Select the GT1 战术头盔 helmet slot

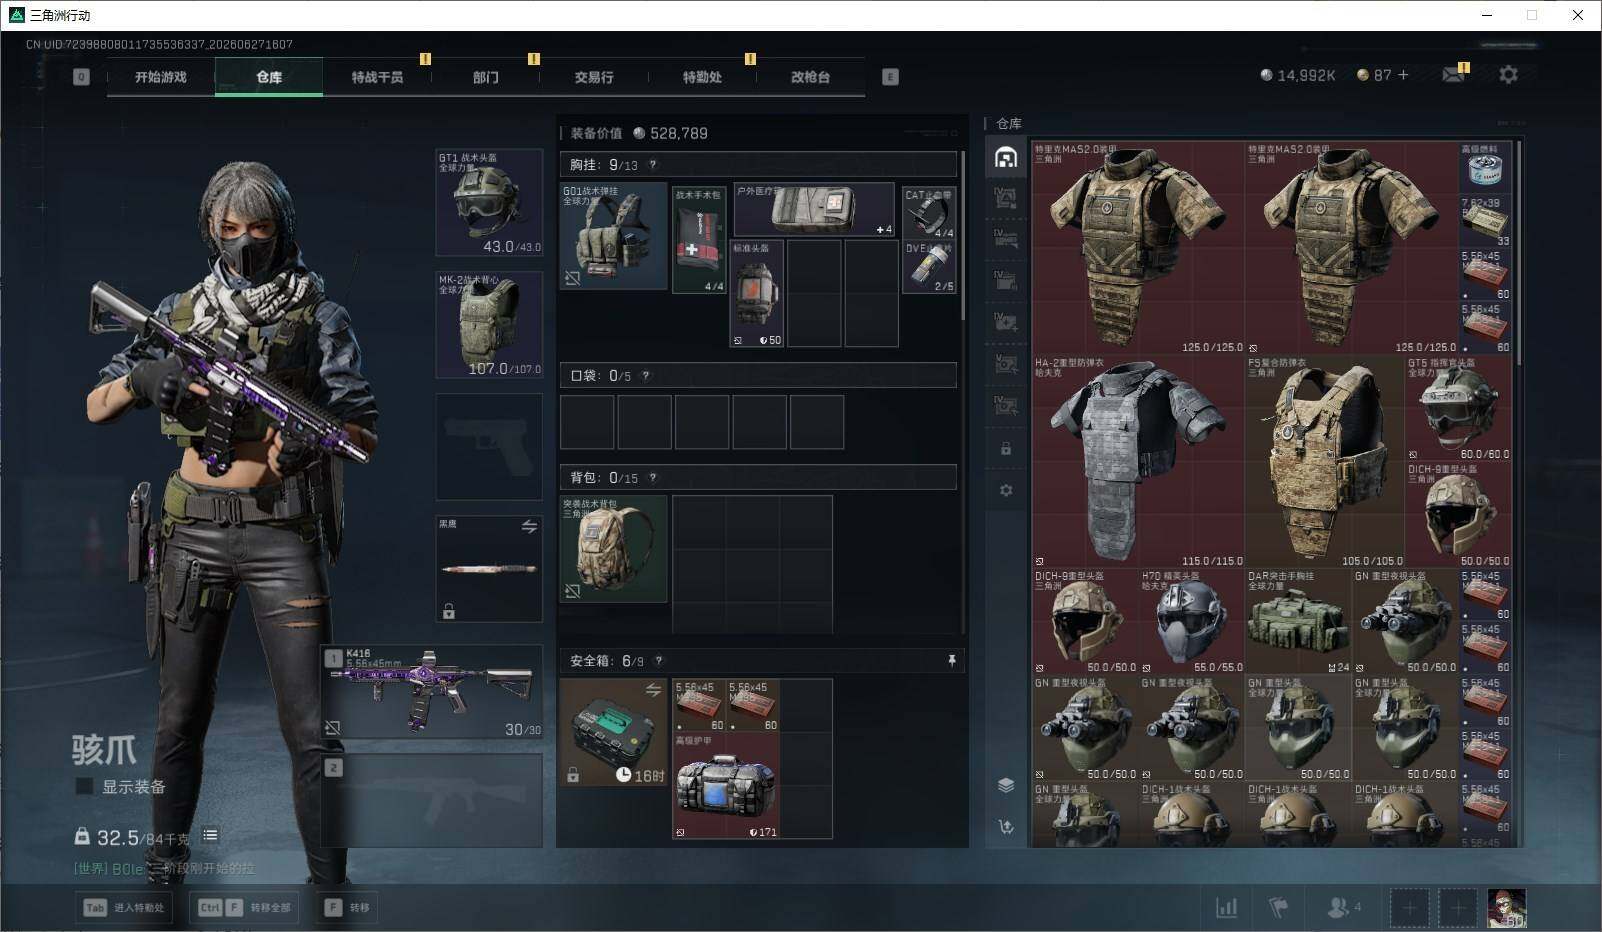tap(489, 202)
